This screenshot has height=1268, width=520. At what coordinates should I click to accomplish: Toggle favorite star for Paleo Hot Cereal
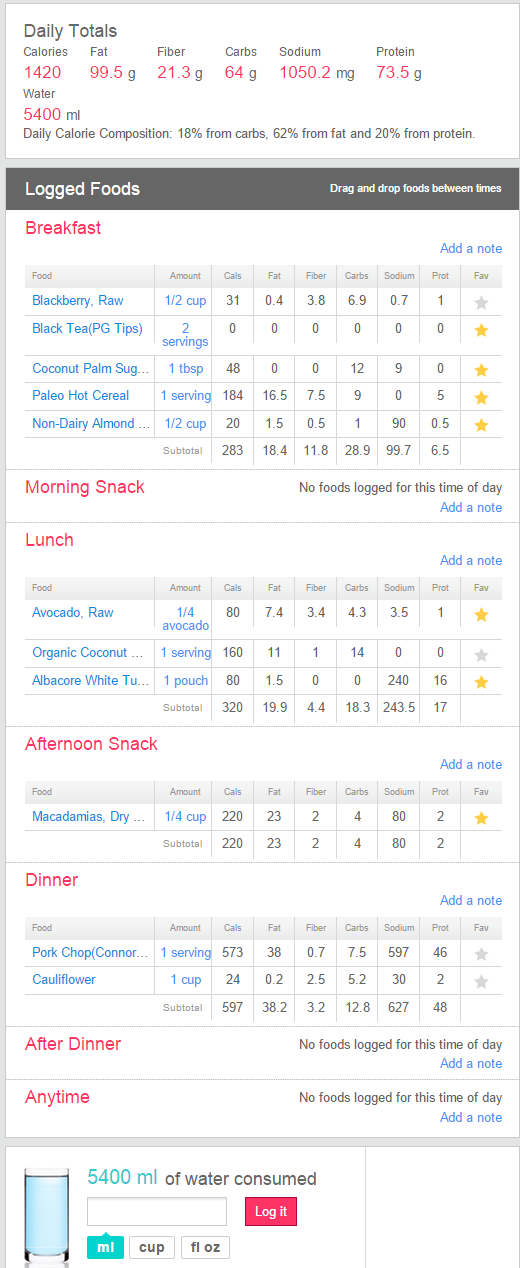pyautogui.click(x=481, y=398)
